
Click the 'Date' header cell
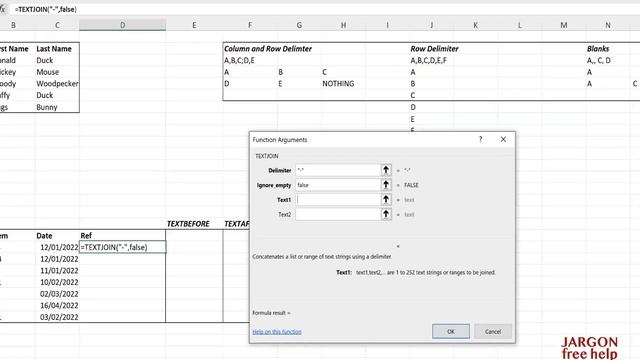tap(57, 236)
